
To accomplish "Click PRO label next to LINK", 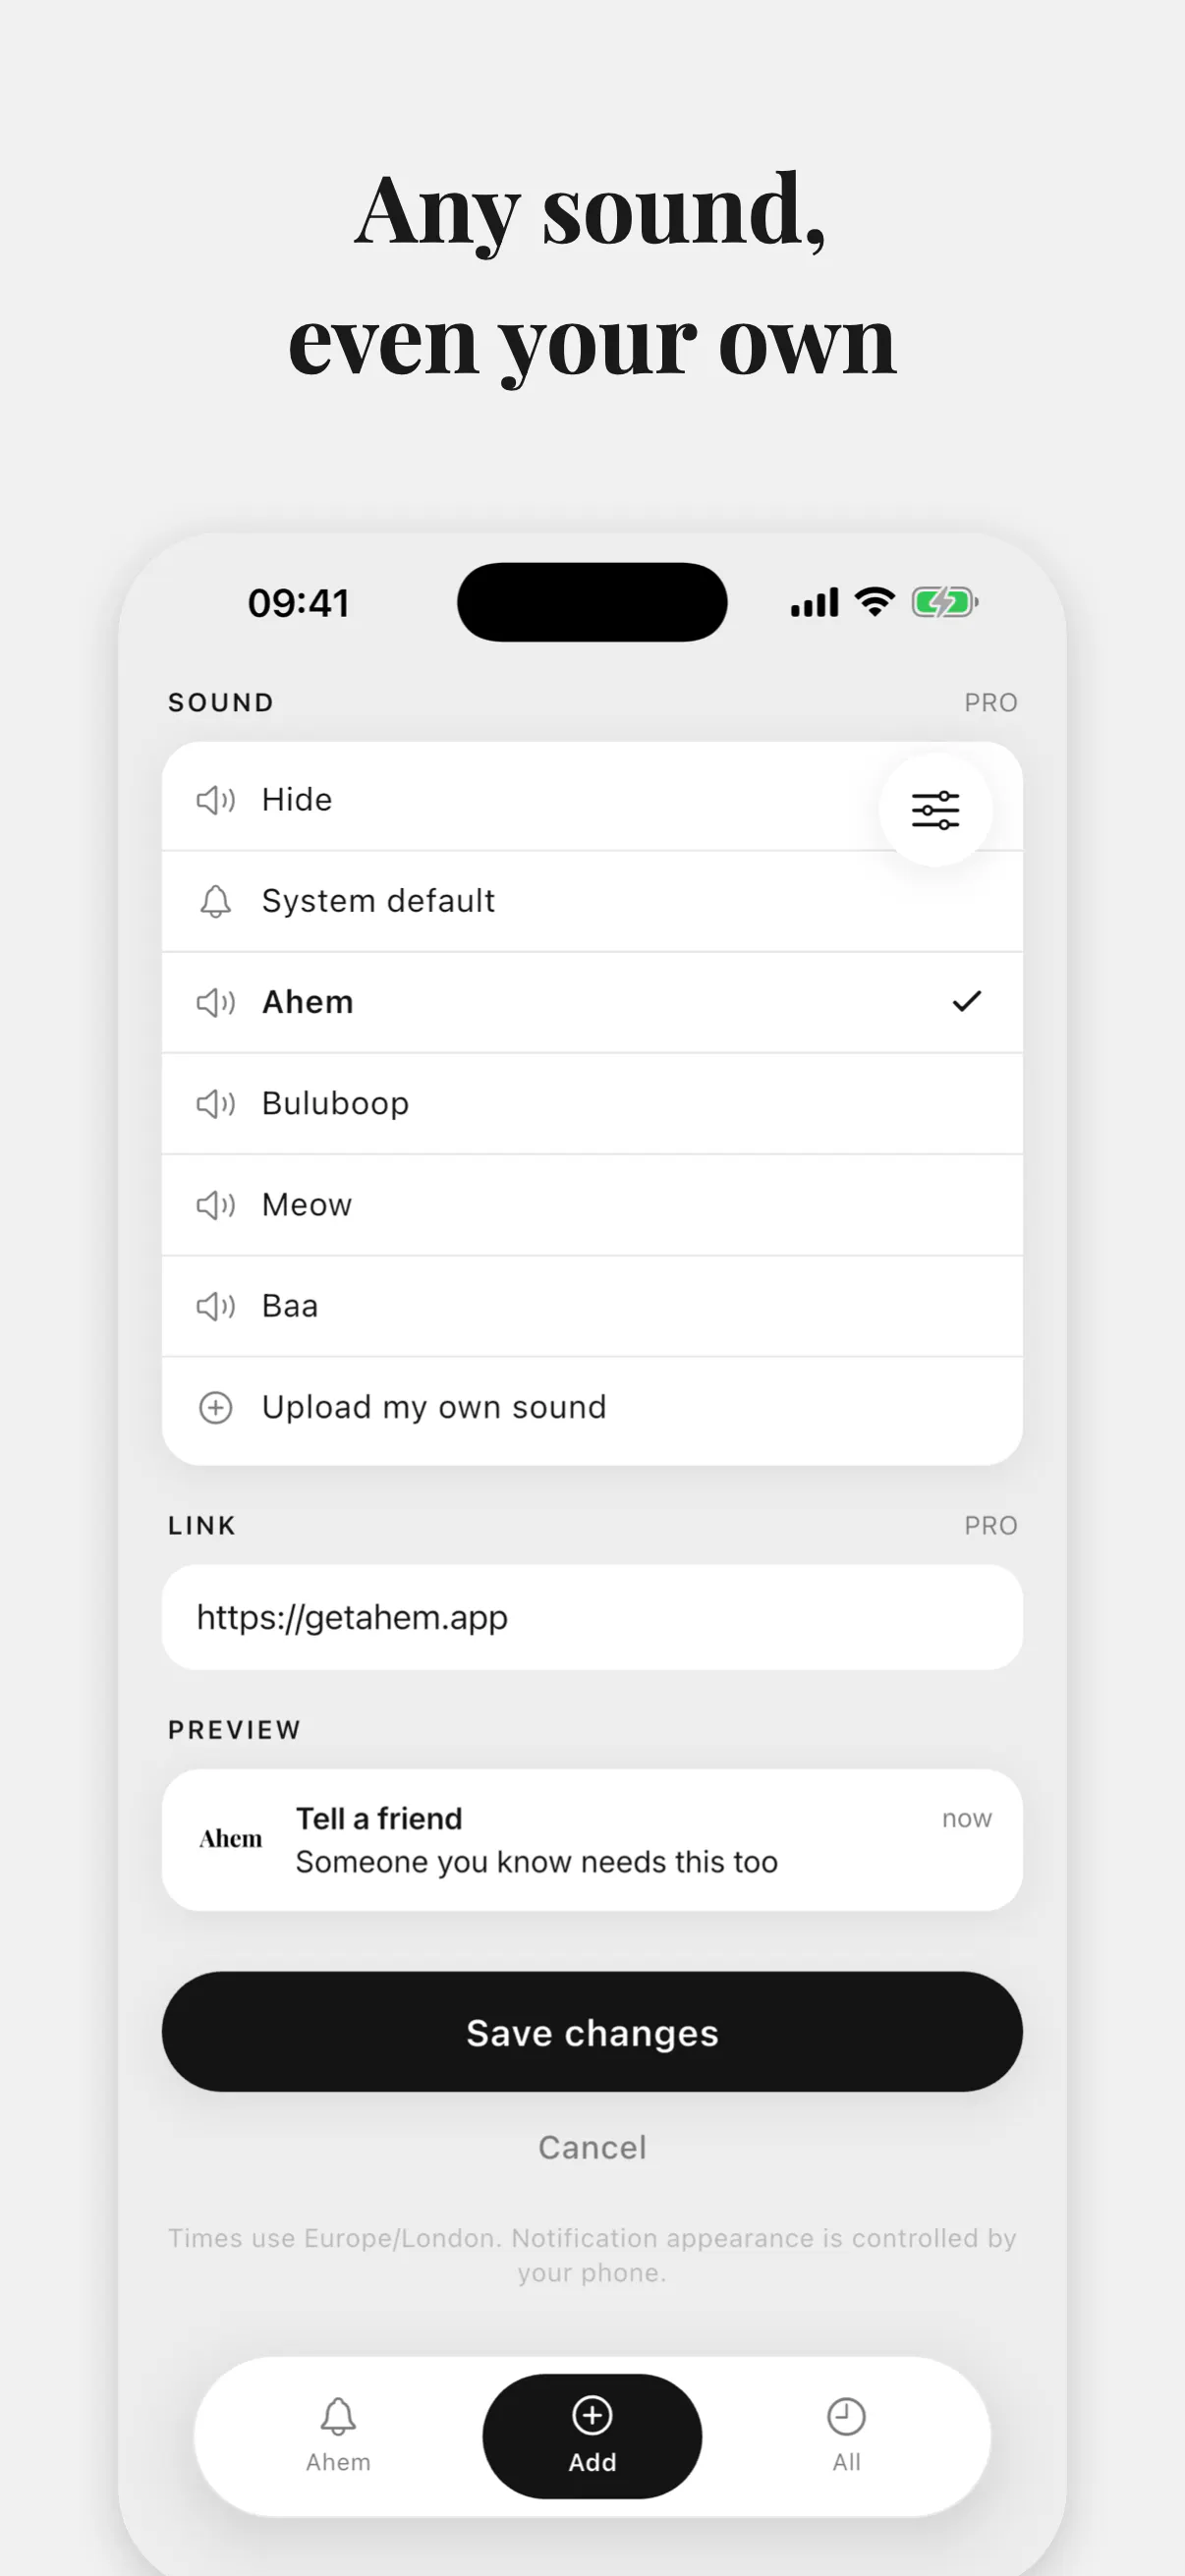I will [990, 1526].
